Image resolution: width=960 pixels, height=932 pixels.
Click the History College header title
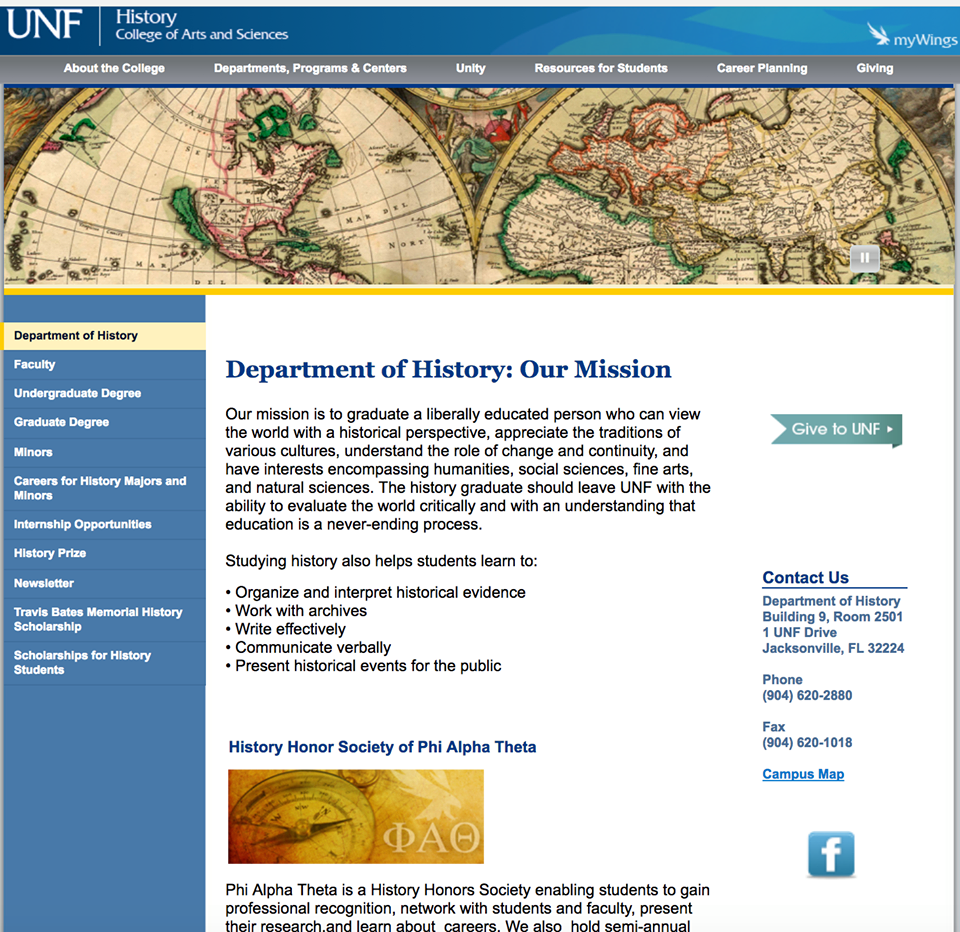201,26
